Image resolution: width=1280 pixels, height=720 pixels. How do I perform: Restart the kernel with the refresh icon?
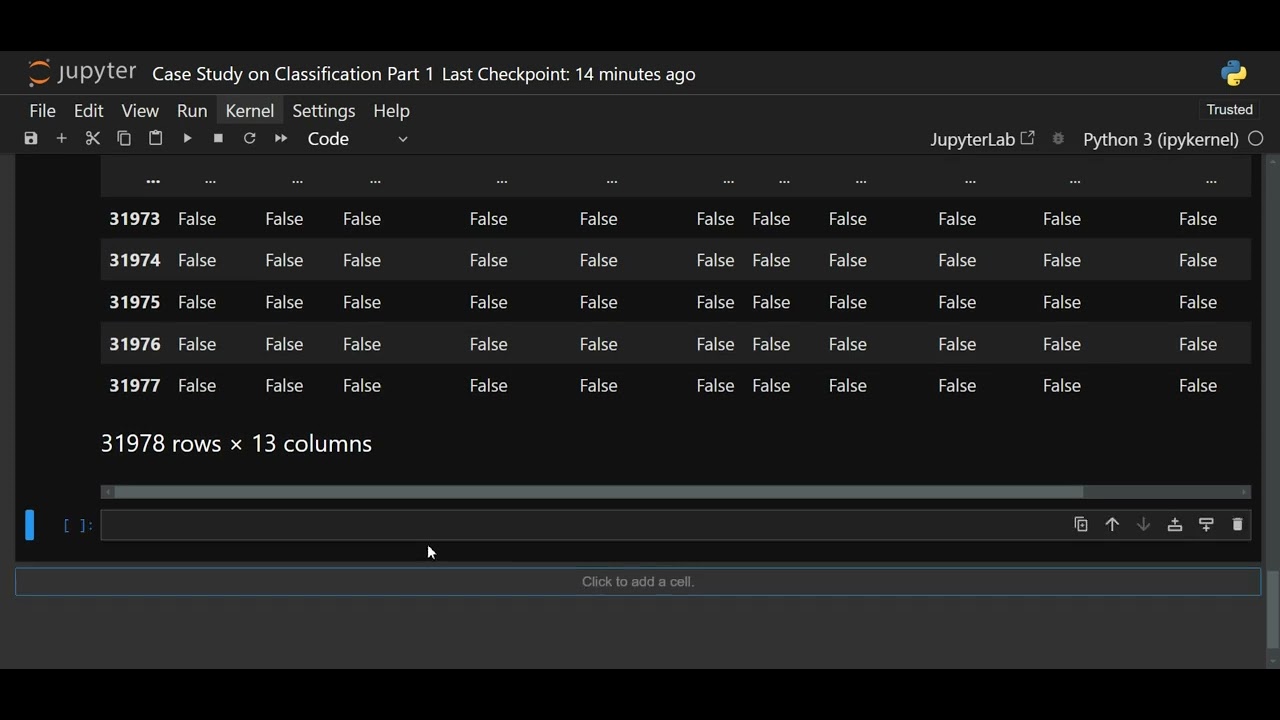(250, 139)
